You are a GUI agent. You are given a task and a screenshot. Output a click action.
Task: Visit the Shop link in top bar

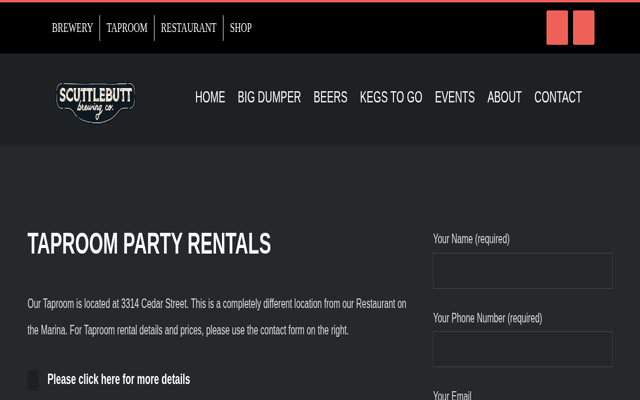[241, 28]
